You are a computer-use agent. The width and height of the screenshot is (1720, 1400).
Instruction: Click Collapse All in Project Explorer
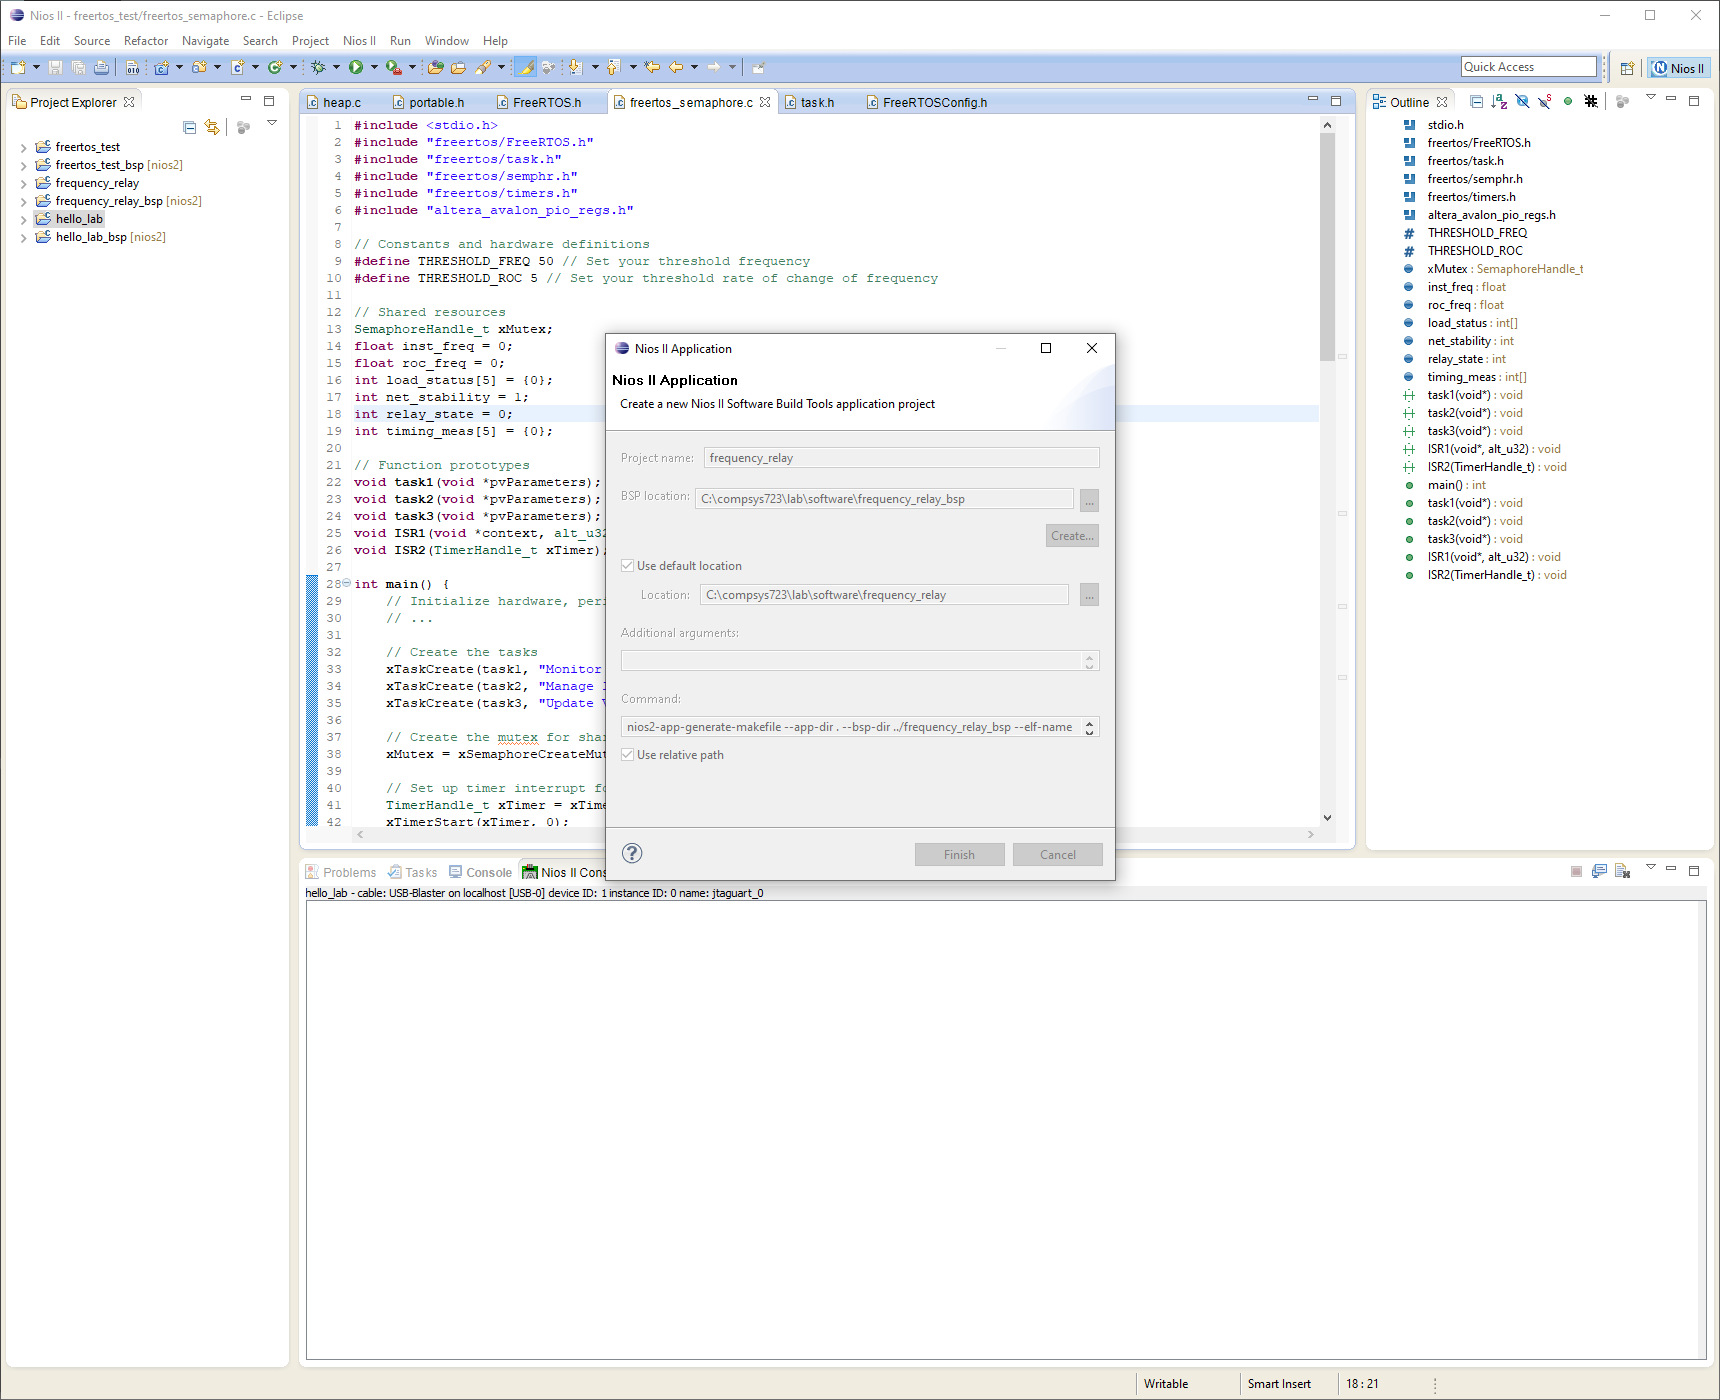(x=190, y=127)
